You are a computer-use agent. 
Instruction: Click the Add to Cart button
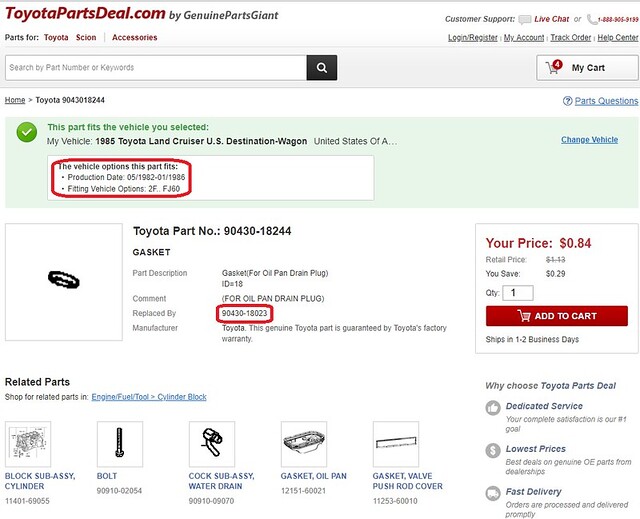tap(557, 316)
